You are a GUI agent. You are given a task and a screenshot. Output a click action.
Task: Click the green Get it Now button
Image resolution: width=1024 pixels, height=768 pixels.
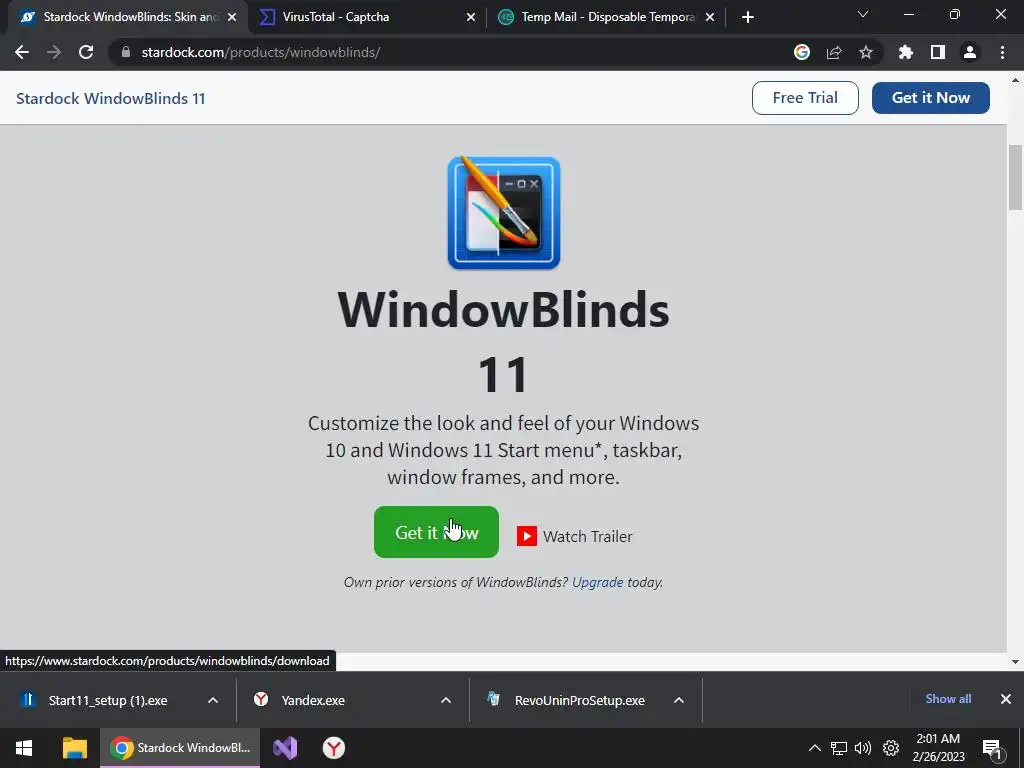coord(436,532)
